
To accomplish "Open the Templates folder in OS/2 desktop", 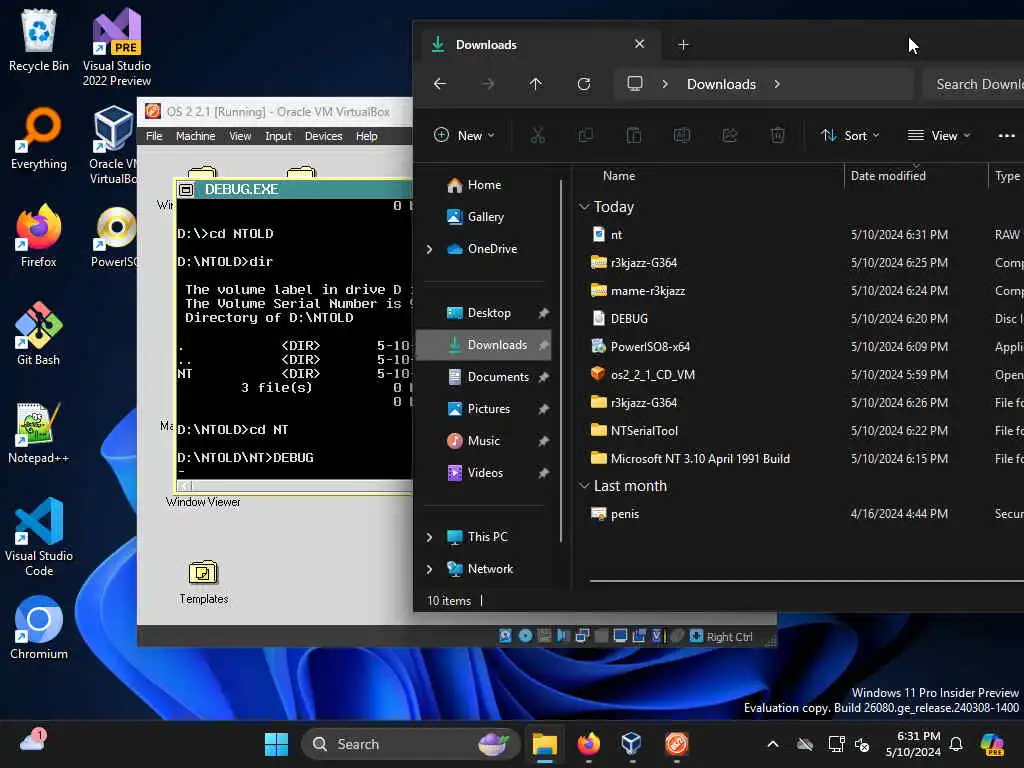I will (203, 583).
